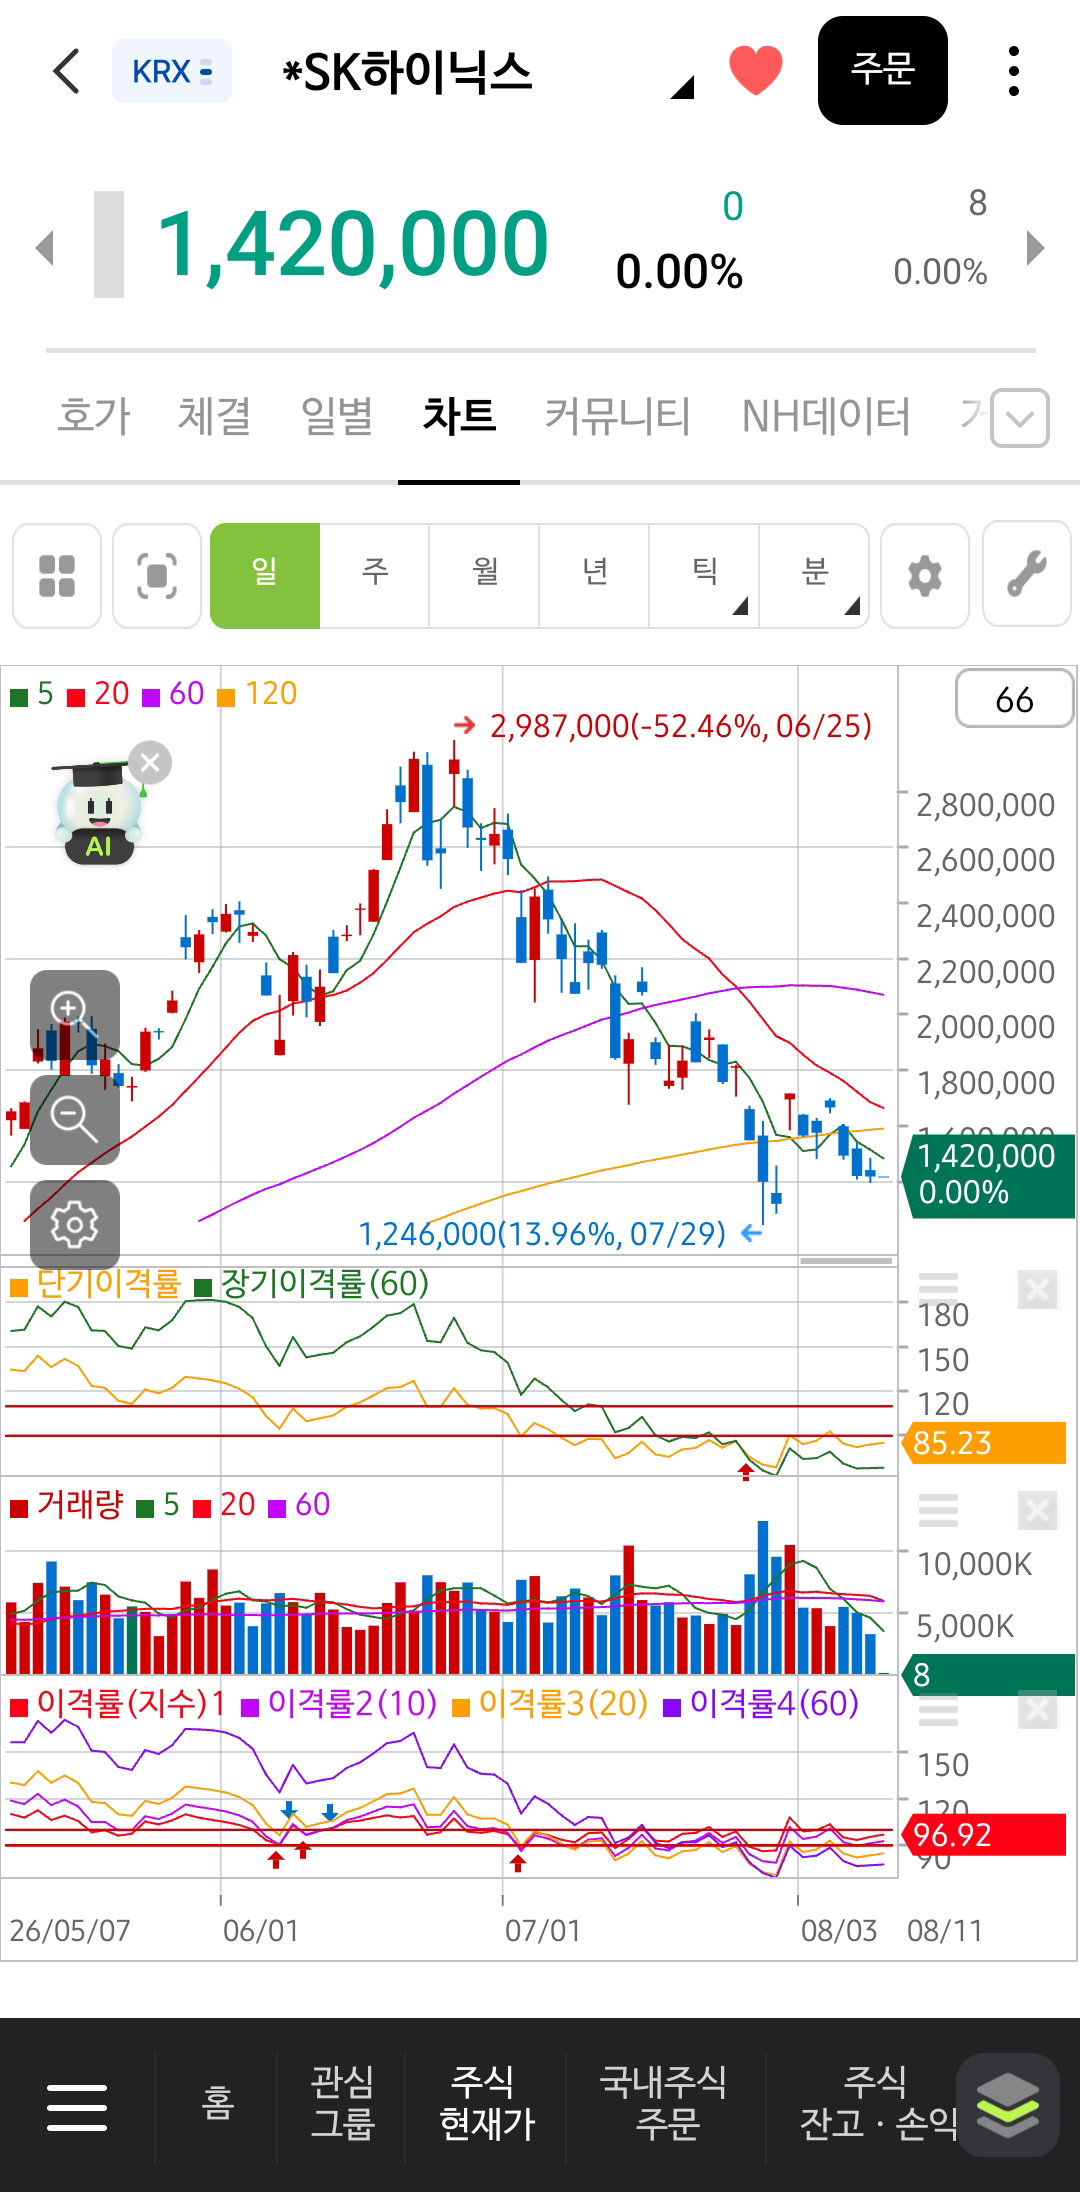The height and width of the screenshot is (2192, 1080).
Task: Open the hamburger main menu icon
Action: click(x=77, y=2106)
